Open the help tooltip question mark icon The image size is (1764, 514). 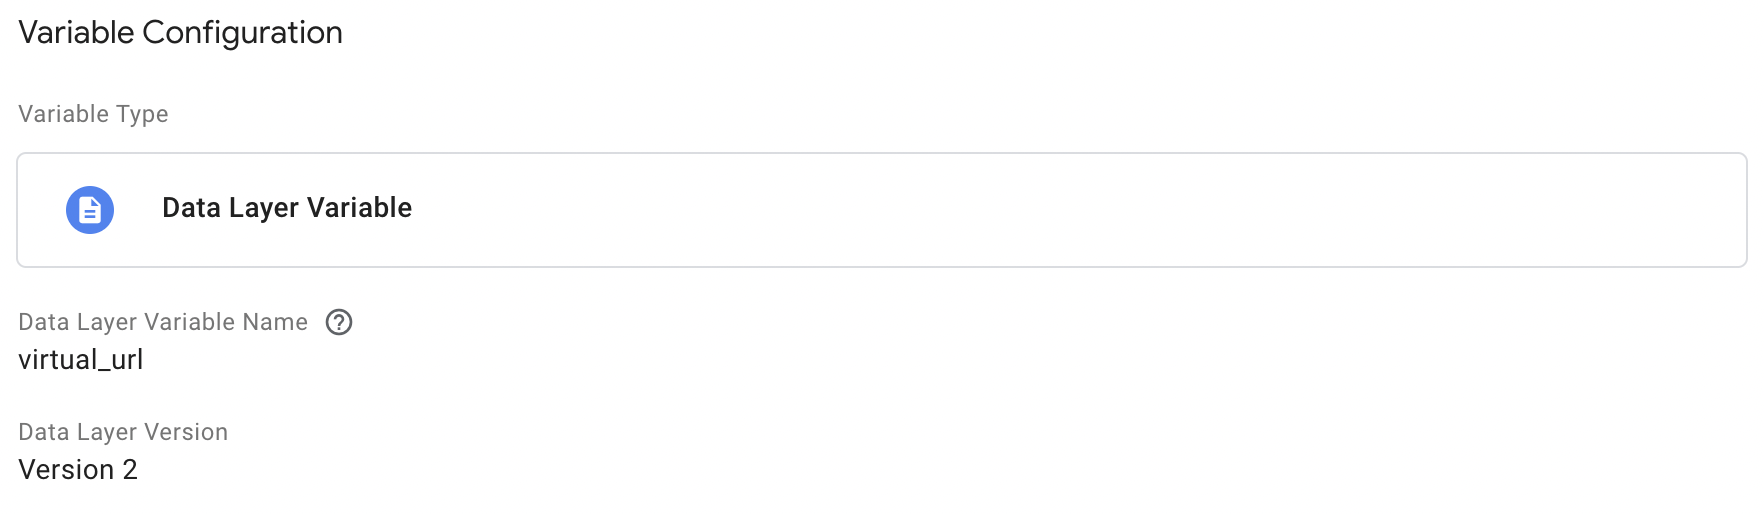click(339, 322)
